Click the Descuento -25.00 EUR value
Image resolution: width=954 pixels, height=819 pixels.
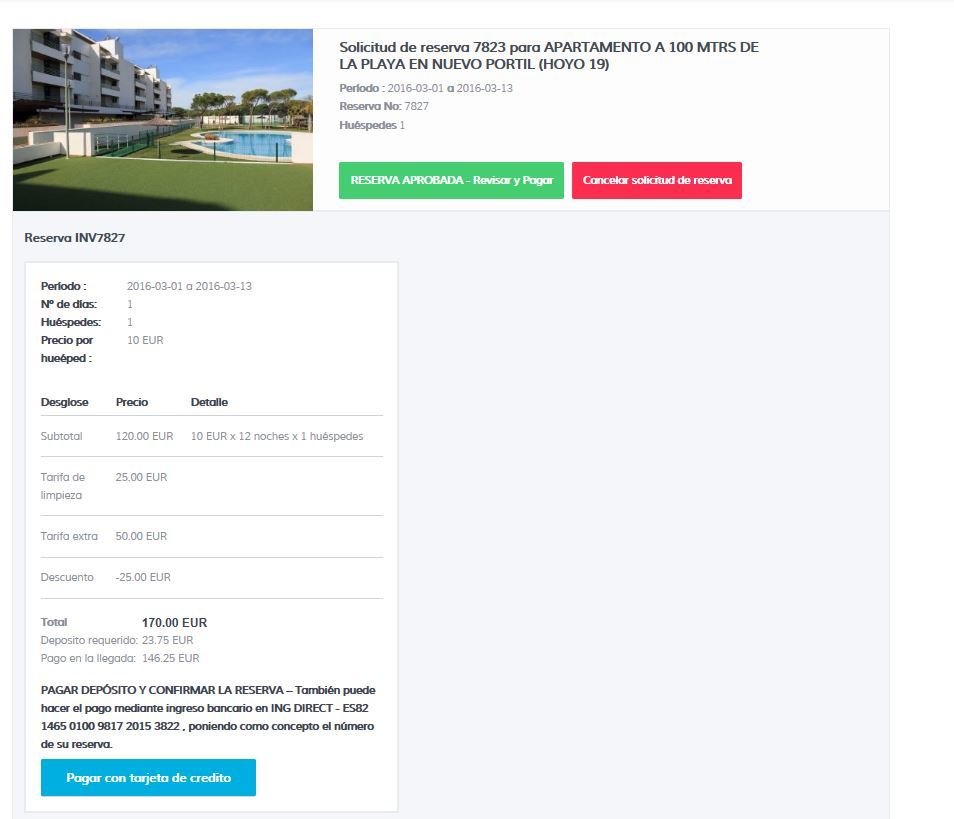143,577
